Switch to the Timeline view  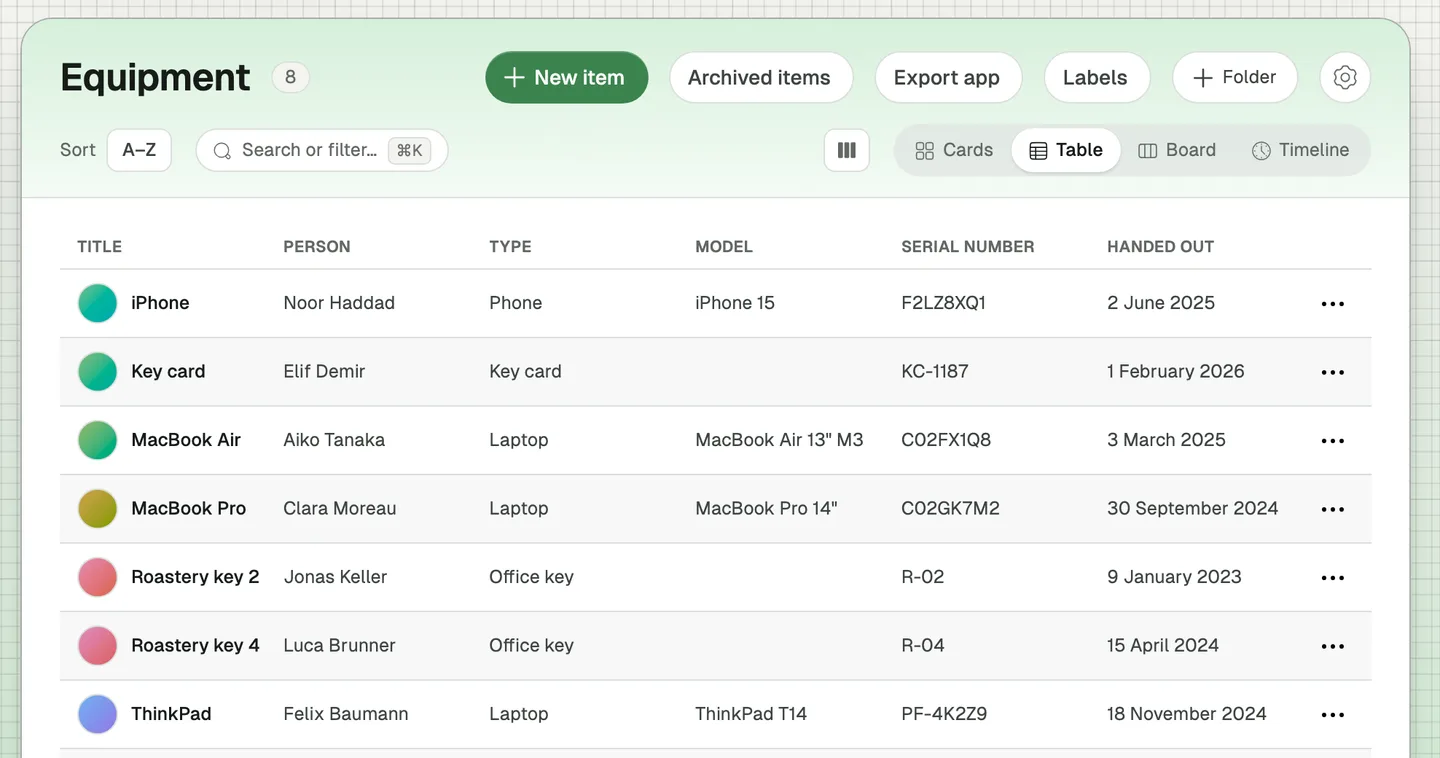pyautogui.click(x=1300, y=150)
